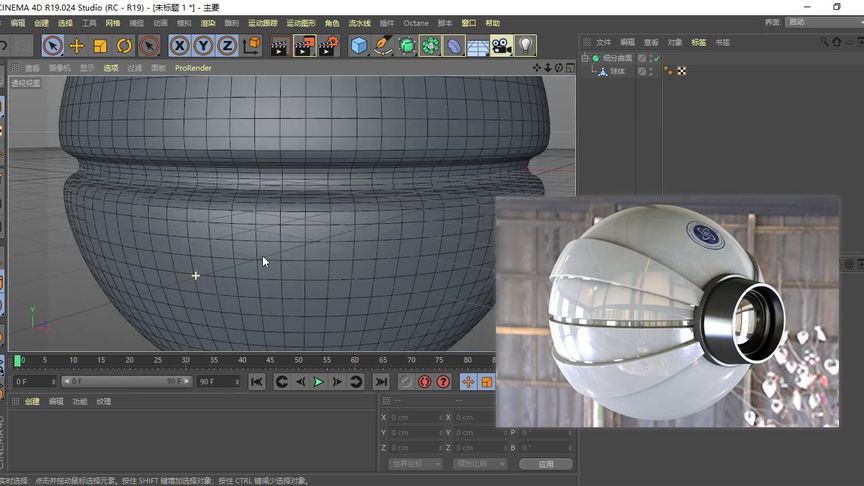Select the Scale tool
Viewport: 864px width, 486px height.
tap(100, 45)
